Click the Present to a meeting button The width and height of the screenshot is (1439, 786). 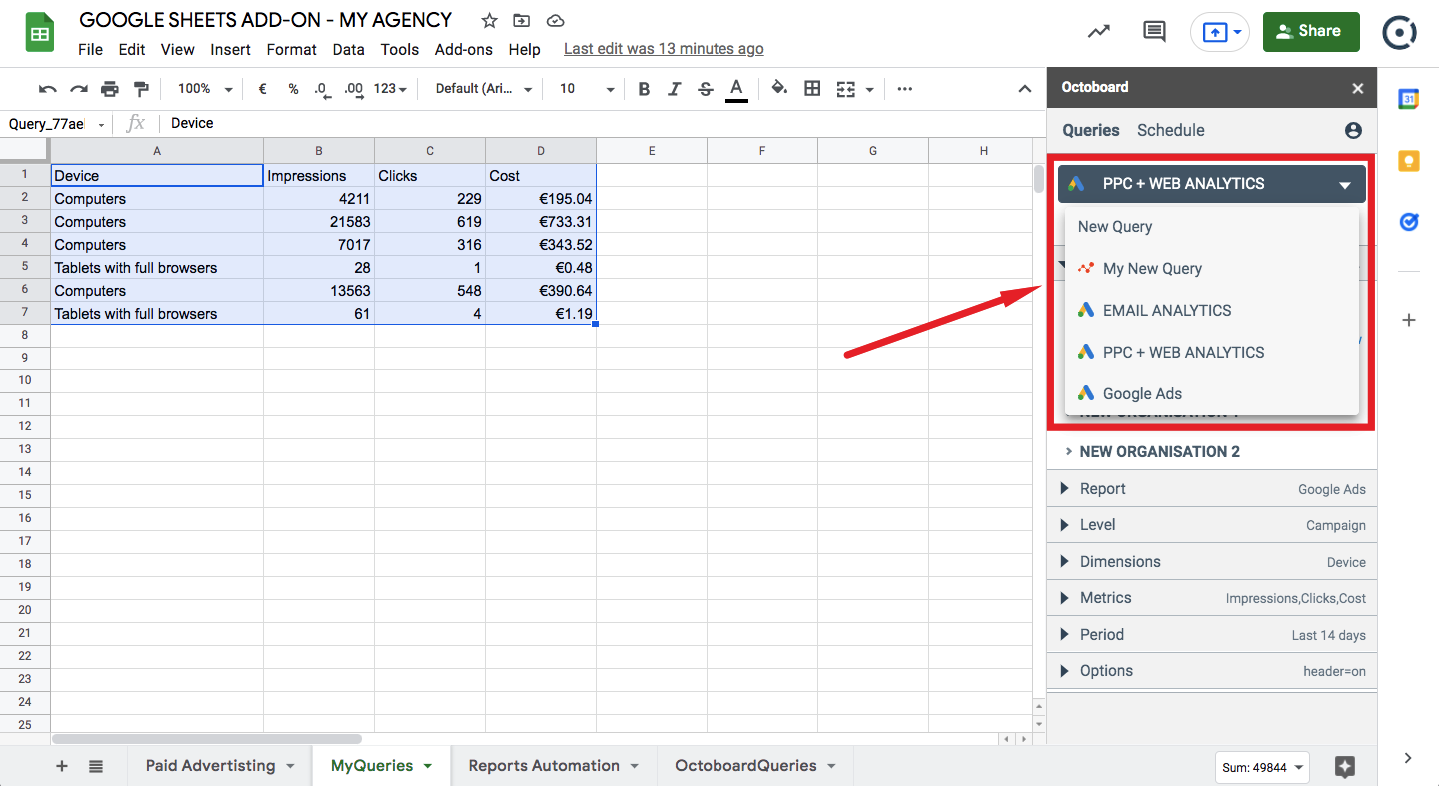point(1220,32)
